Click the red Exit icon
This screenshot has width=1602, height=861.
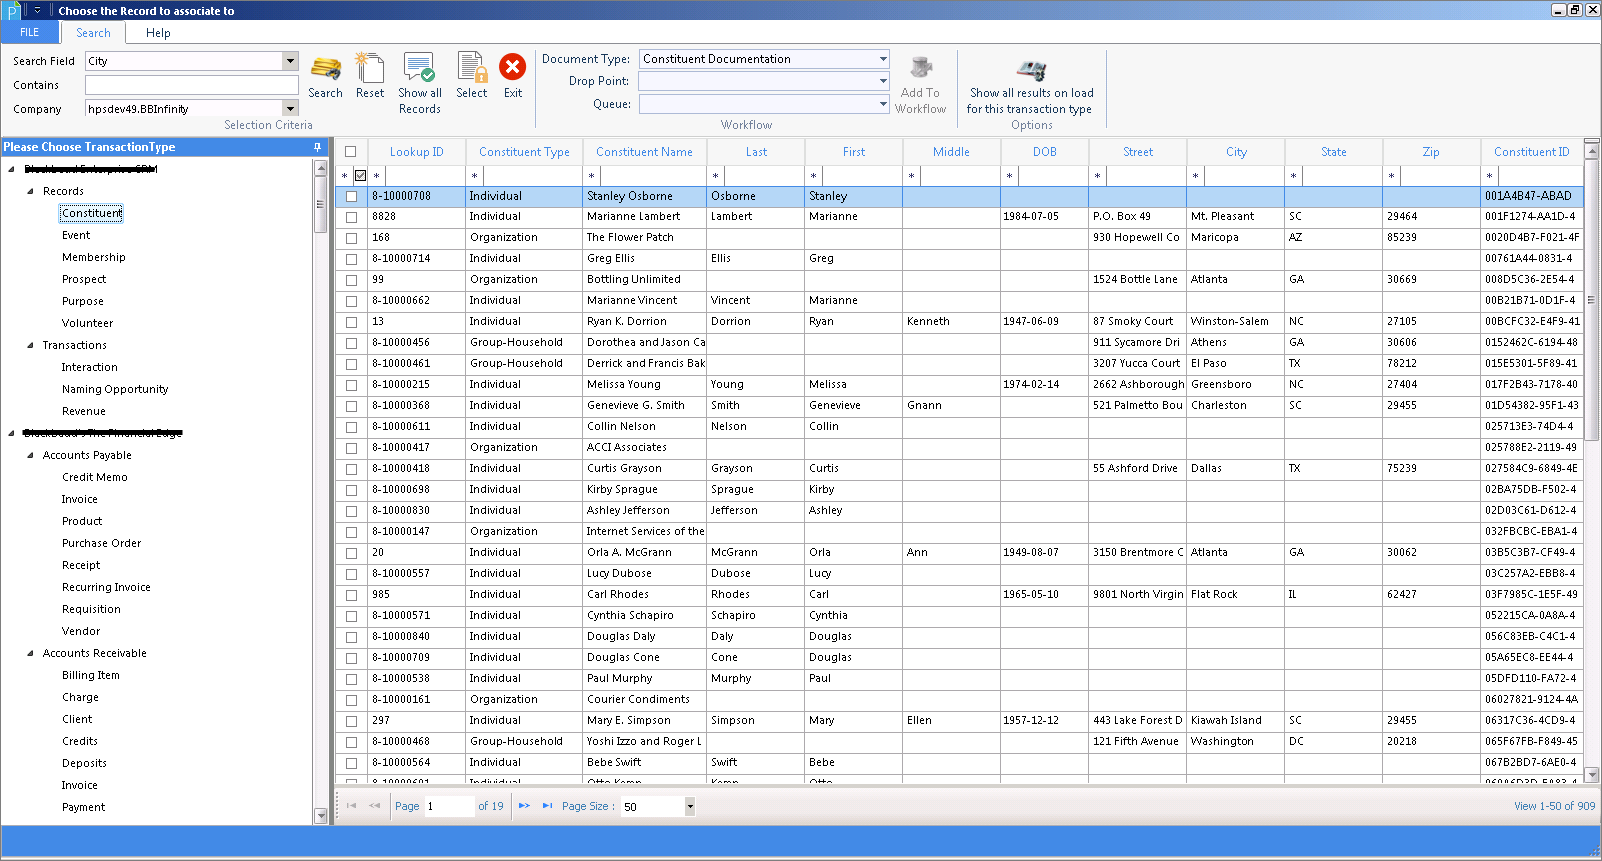point(513,67)
